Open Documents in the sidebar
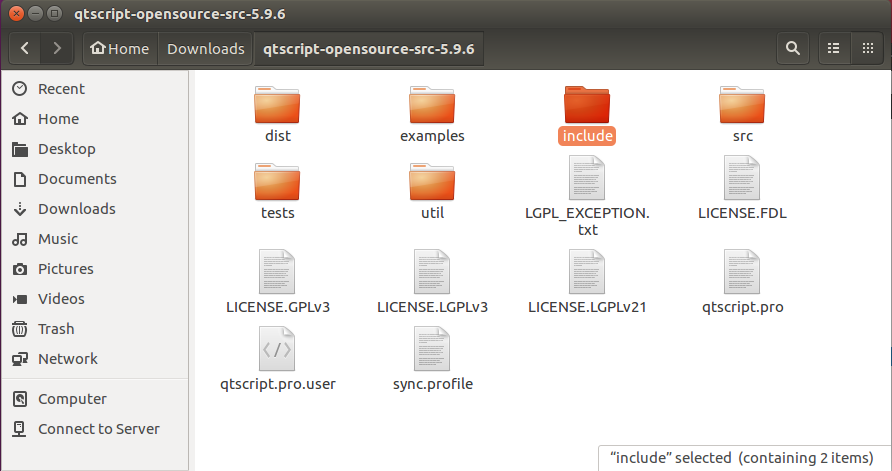Screen dimensions: 892x471 77,179
